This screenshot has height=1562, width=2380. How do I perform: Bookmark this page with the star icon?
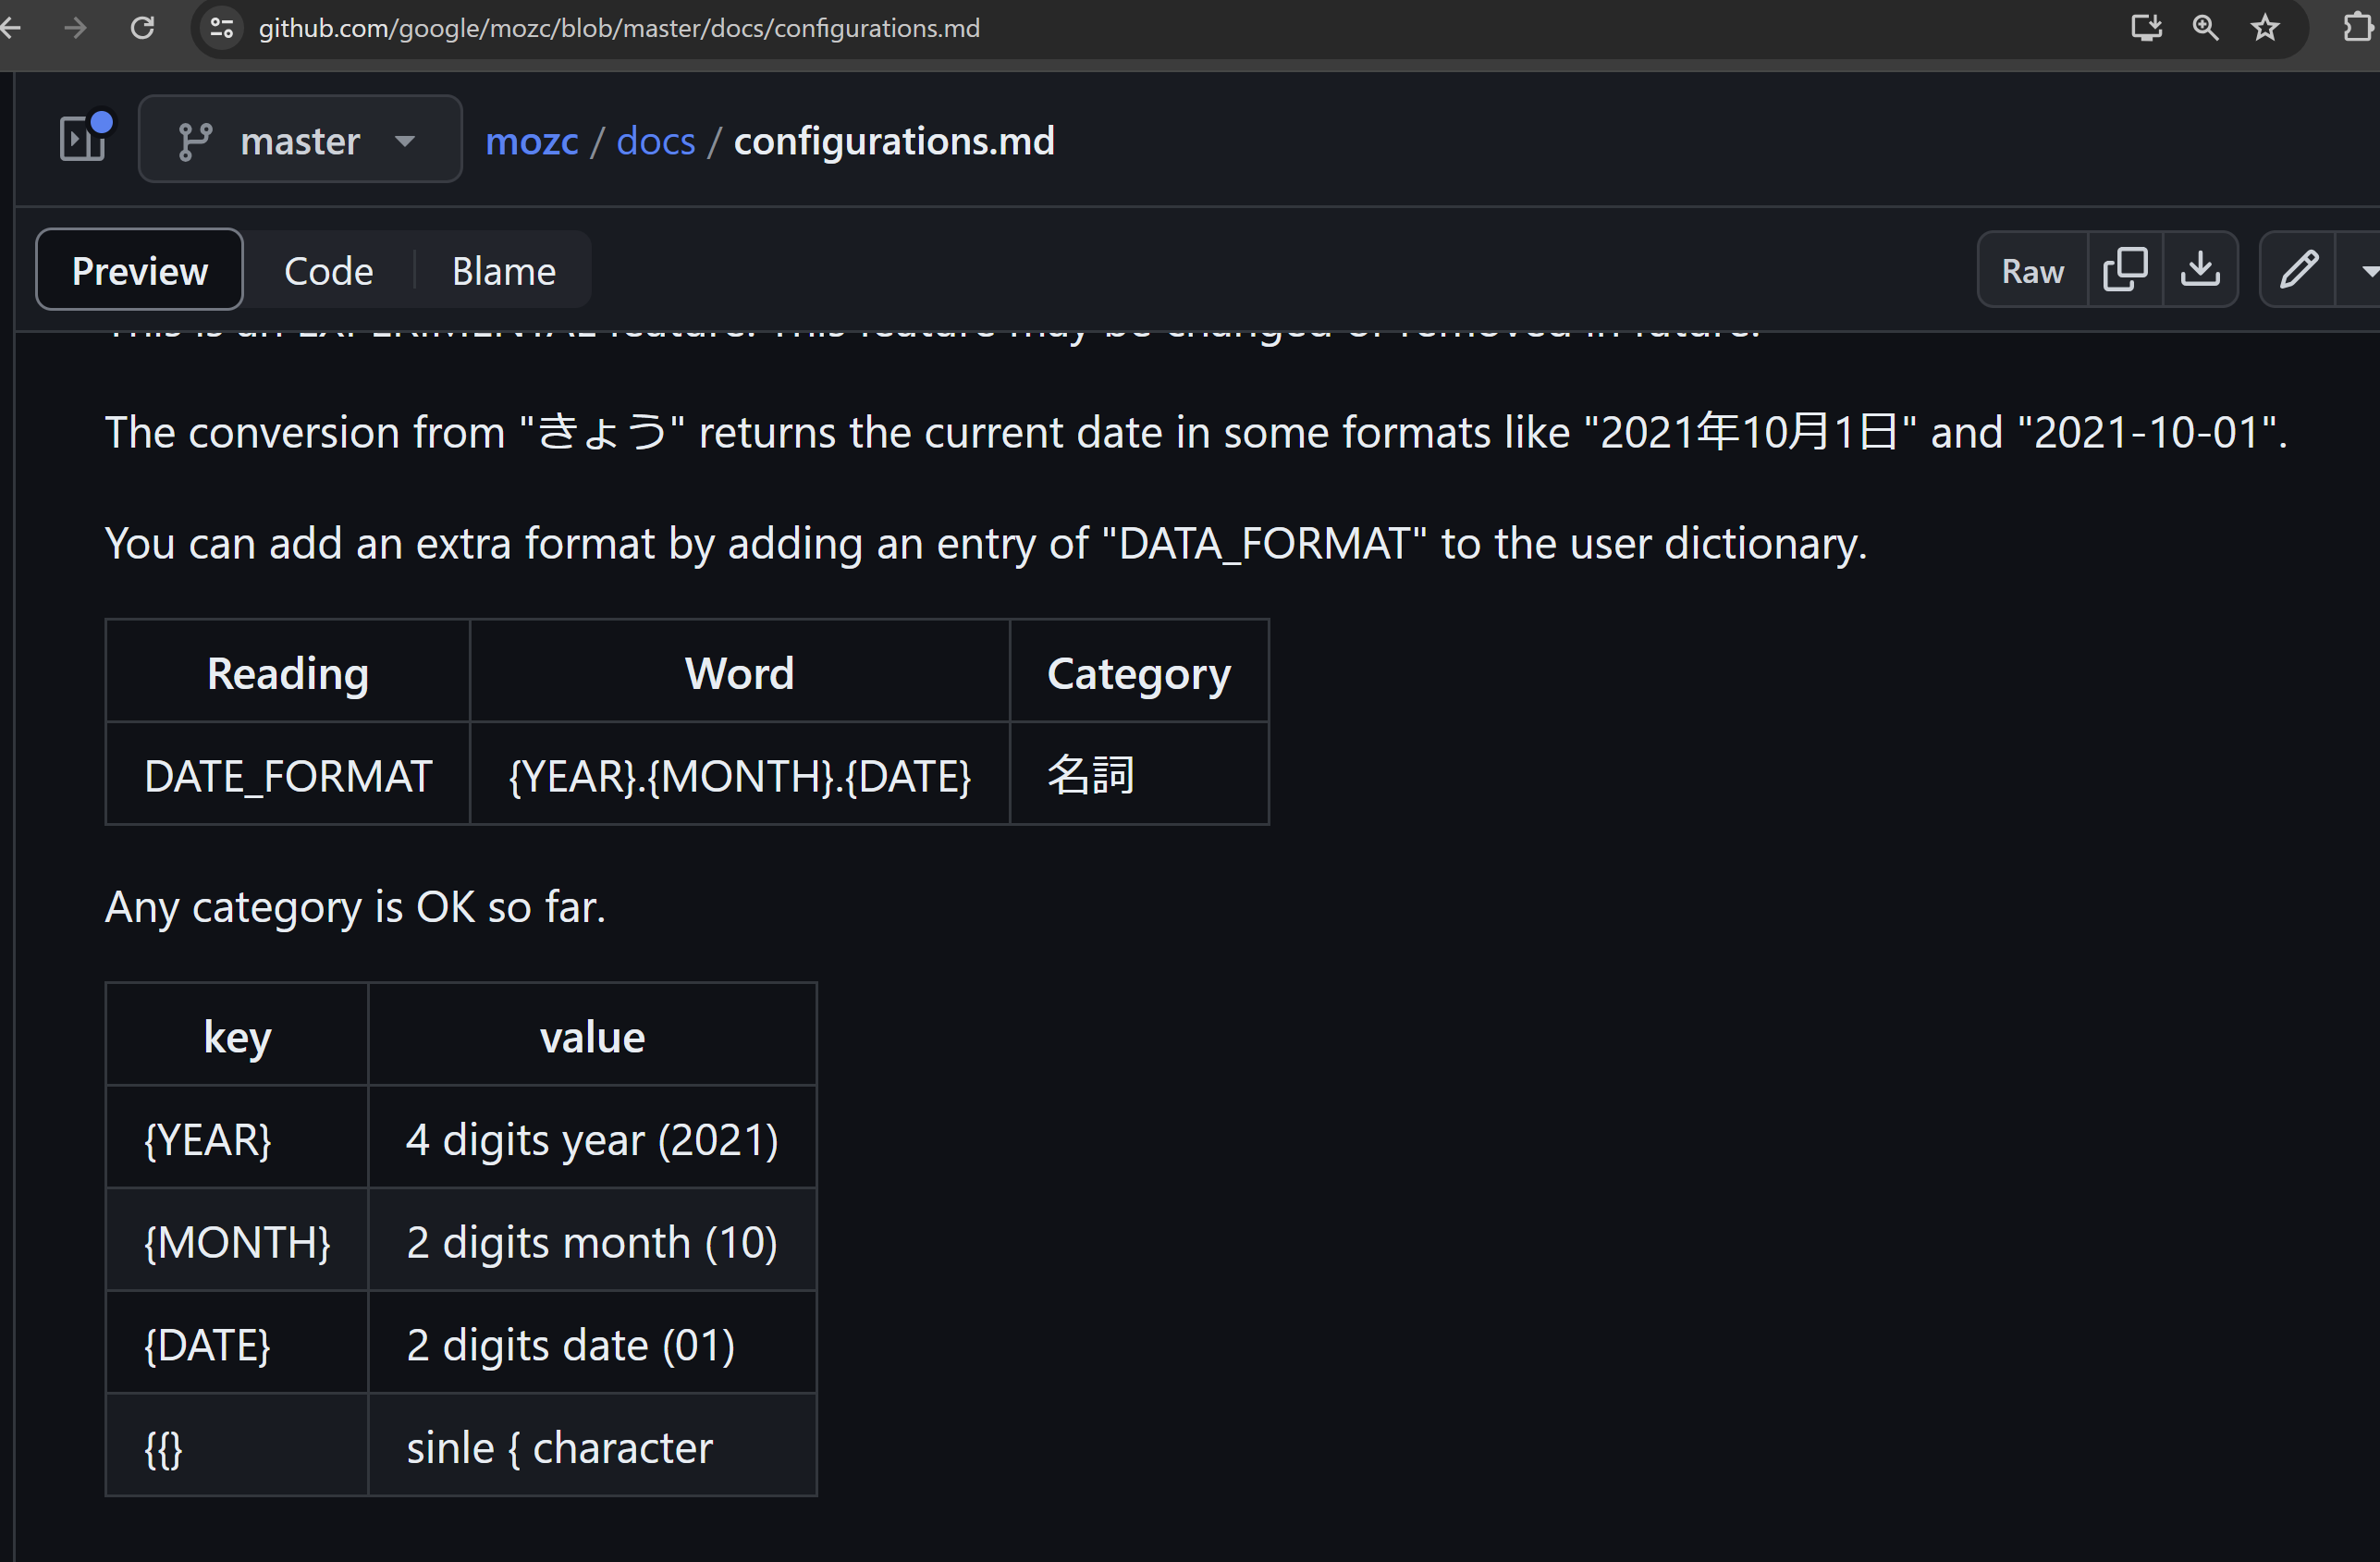(x=2265, y=28)
